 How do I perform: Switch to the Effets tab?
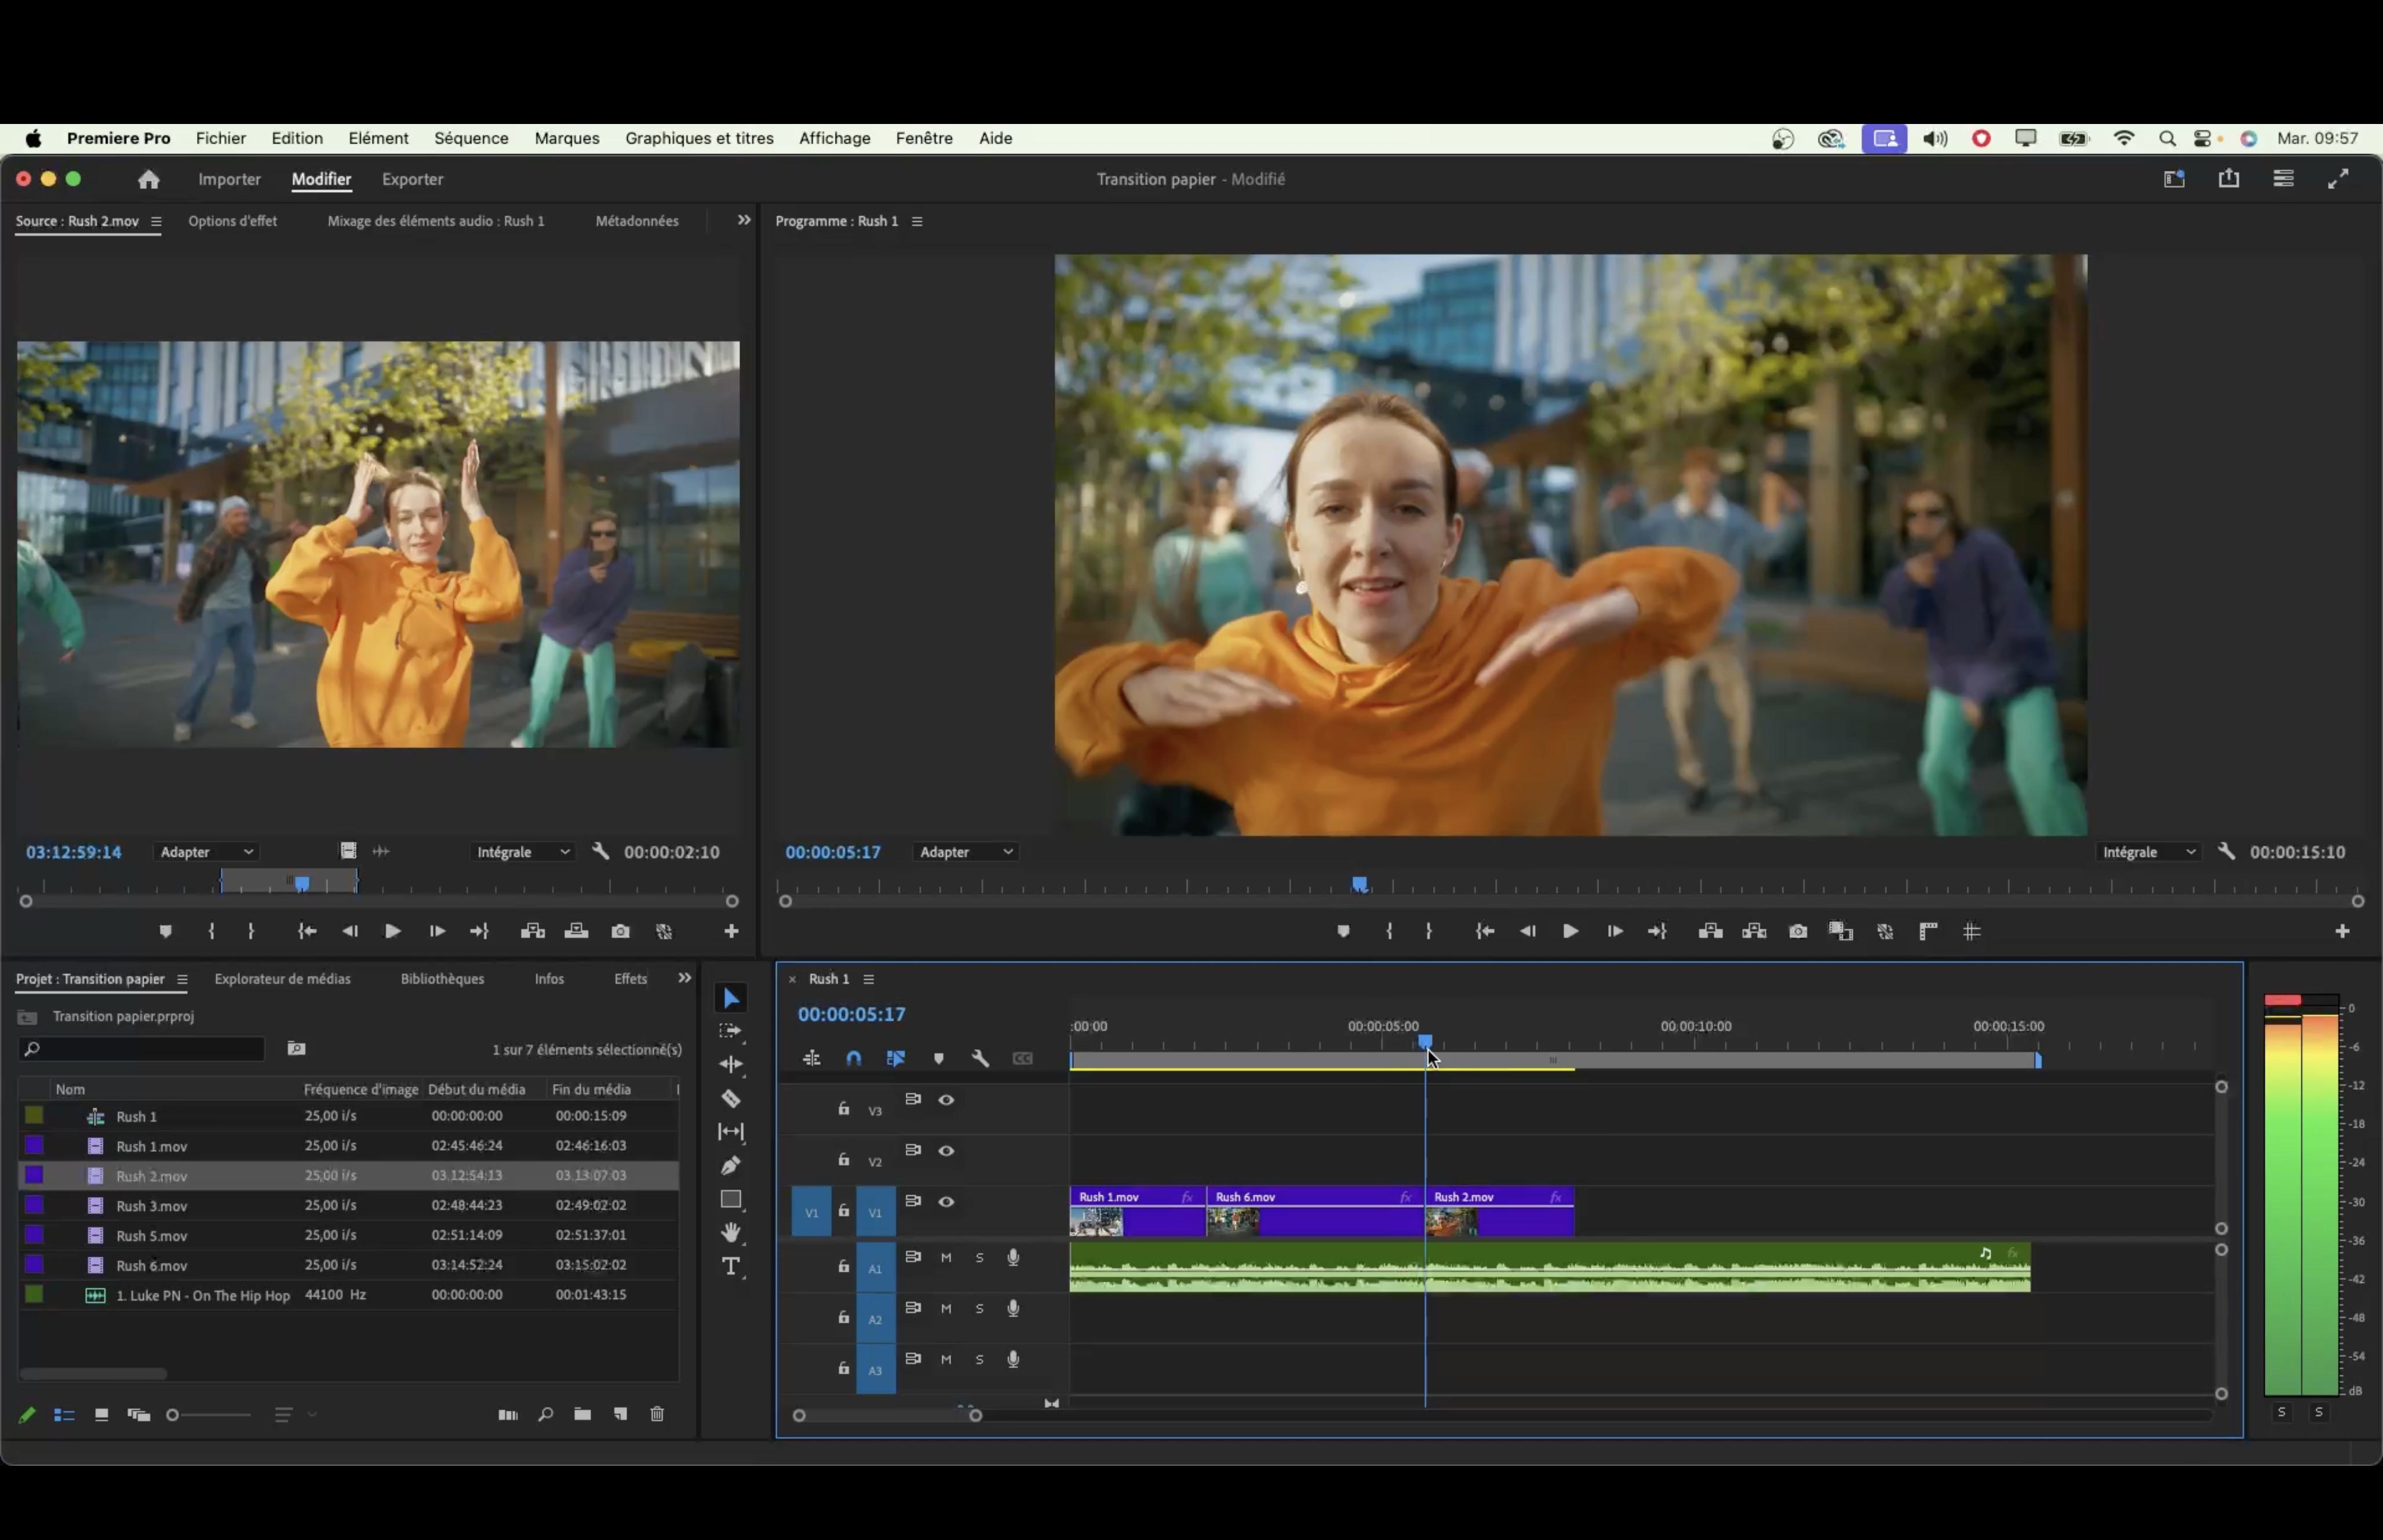[x=630, y=978]
